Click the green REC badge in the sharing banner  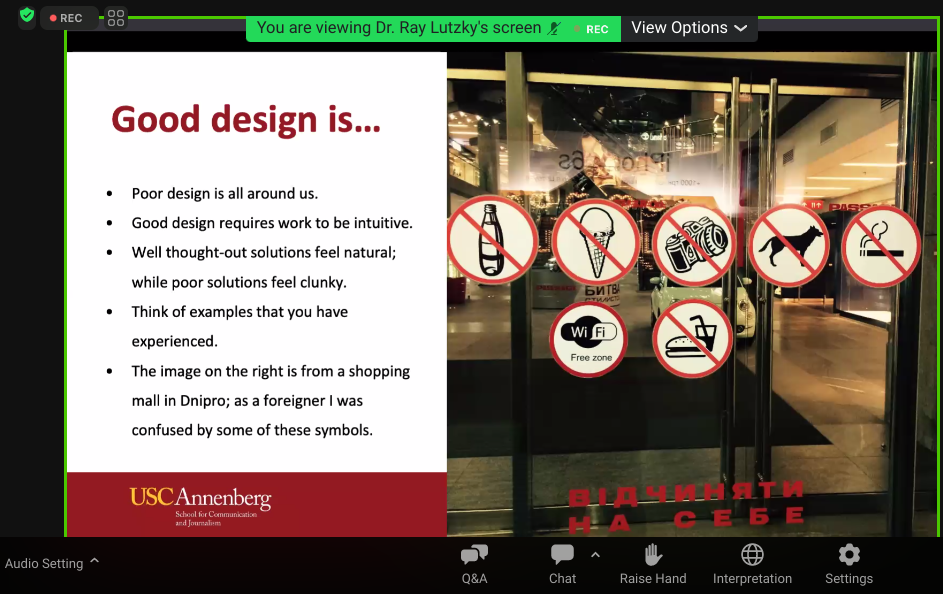(596, 29)
